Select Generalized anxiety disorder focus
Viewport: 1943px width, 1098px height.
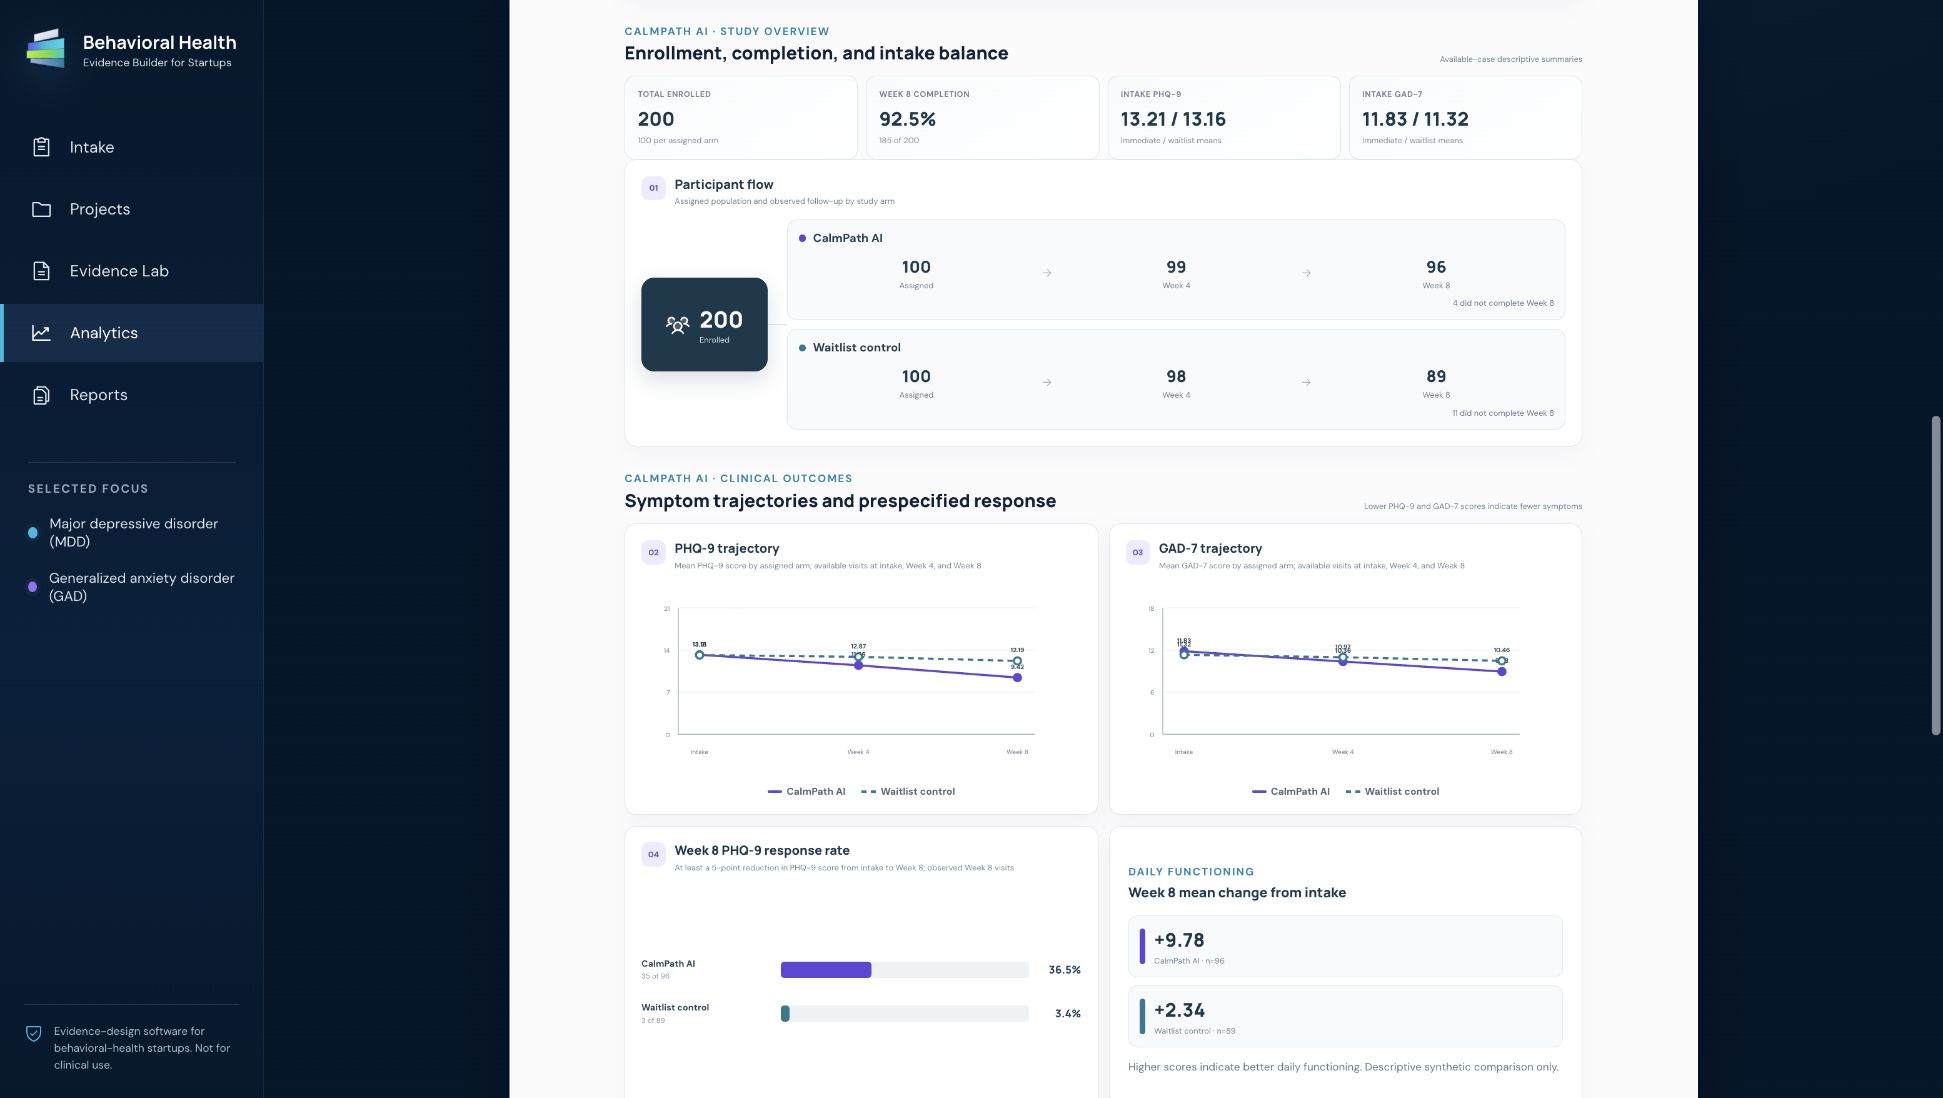point(131,587)
